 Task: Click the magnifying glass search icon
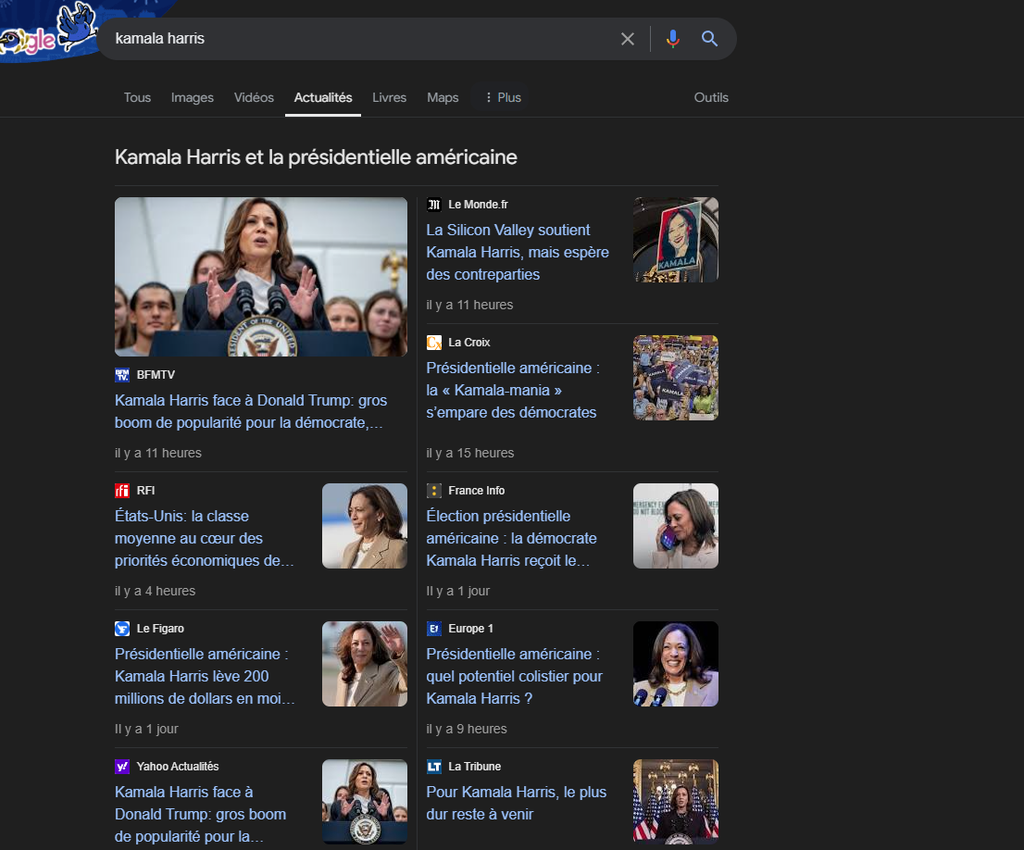point(710,39)
